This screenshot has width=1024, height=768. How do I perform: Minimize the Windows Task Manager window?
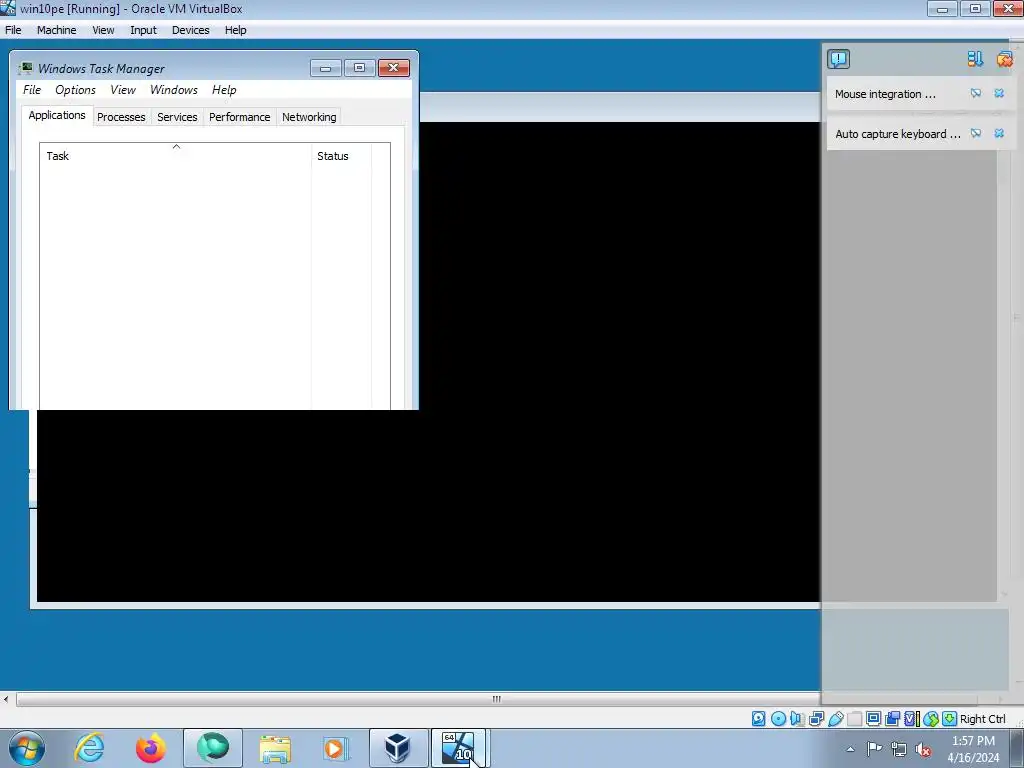point(325,68)
